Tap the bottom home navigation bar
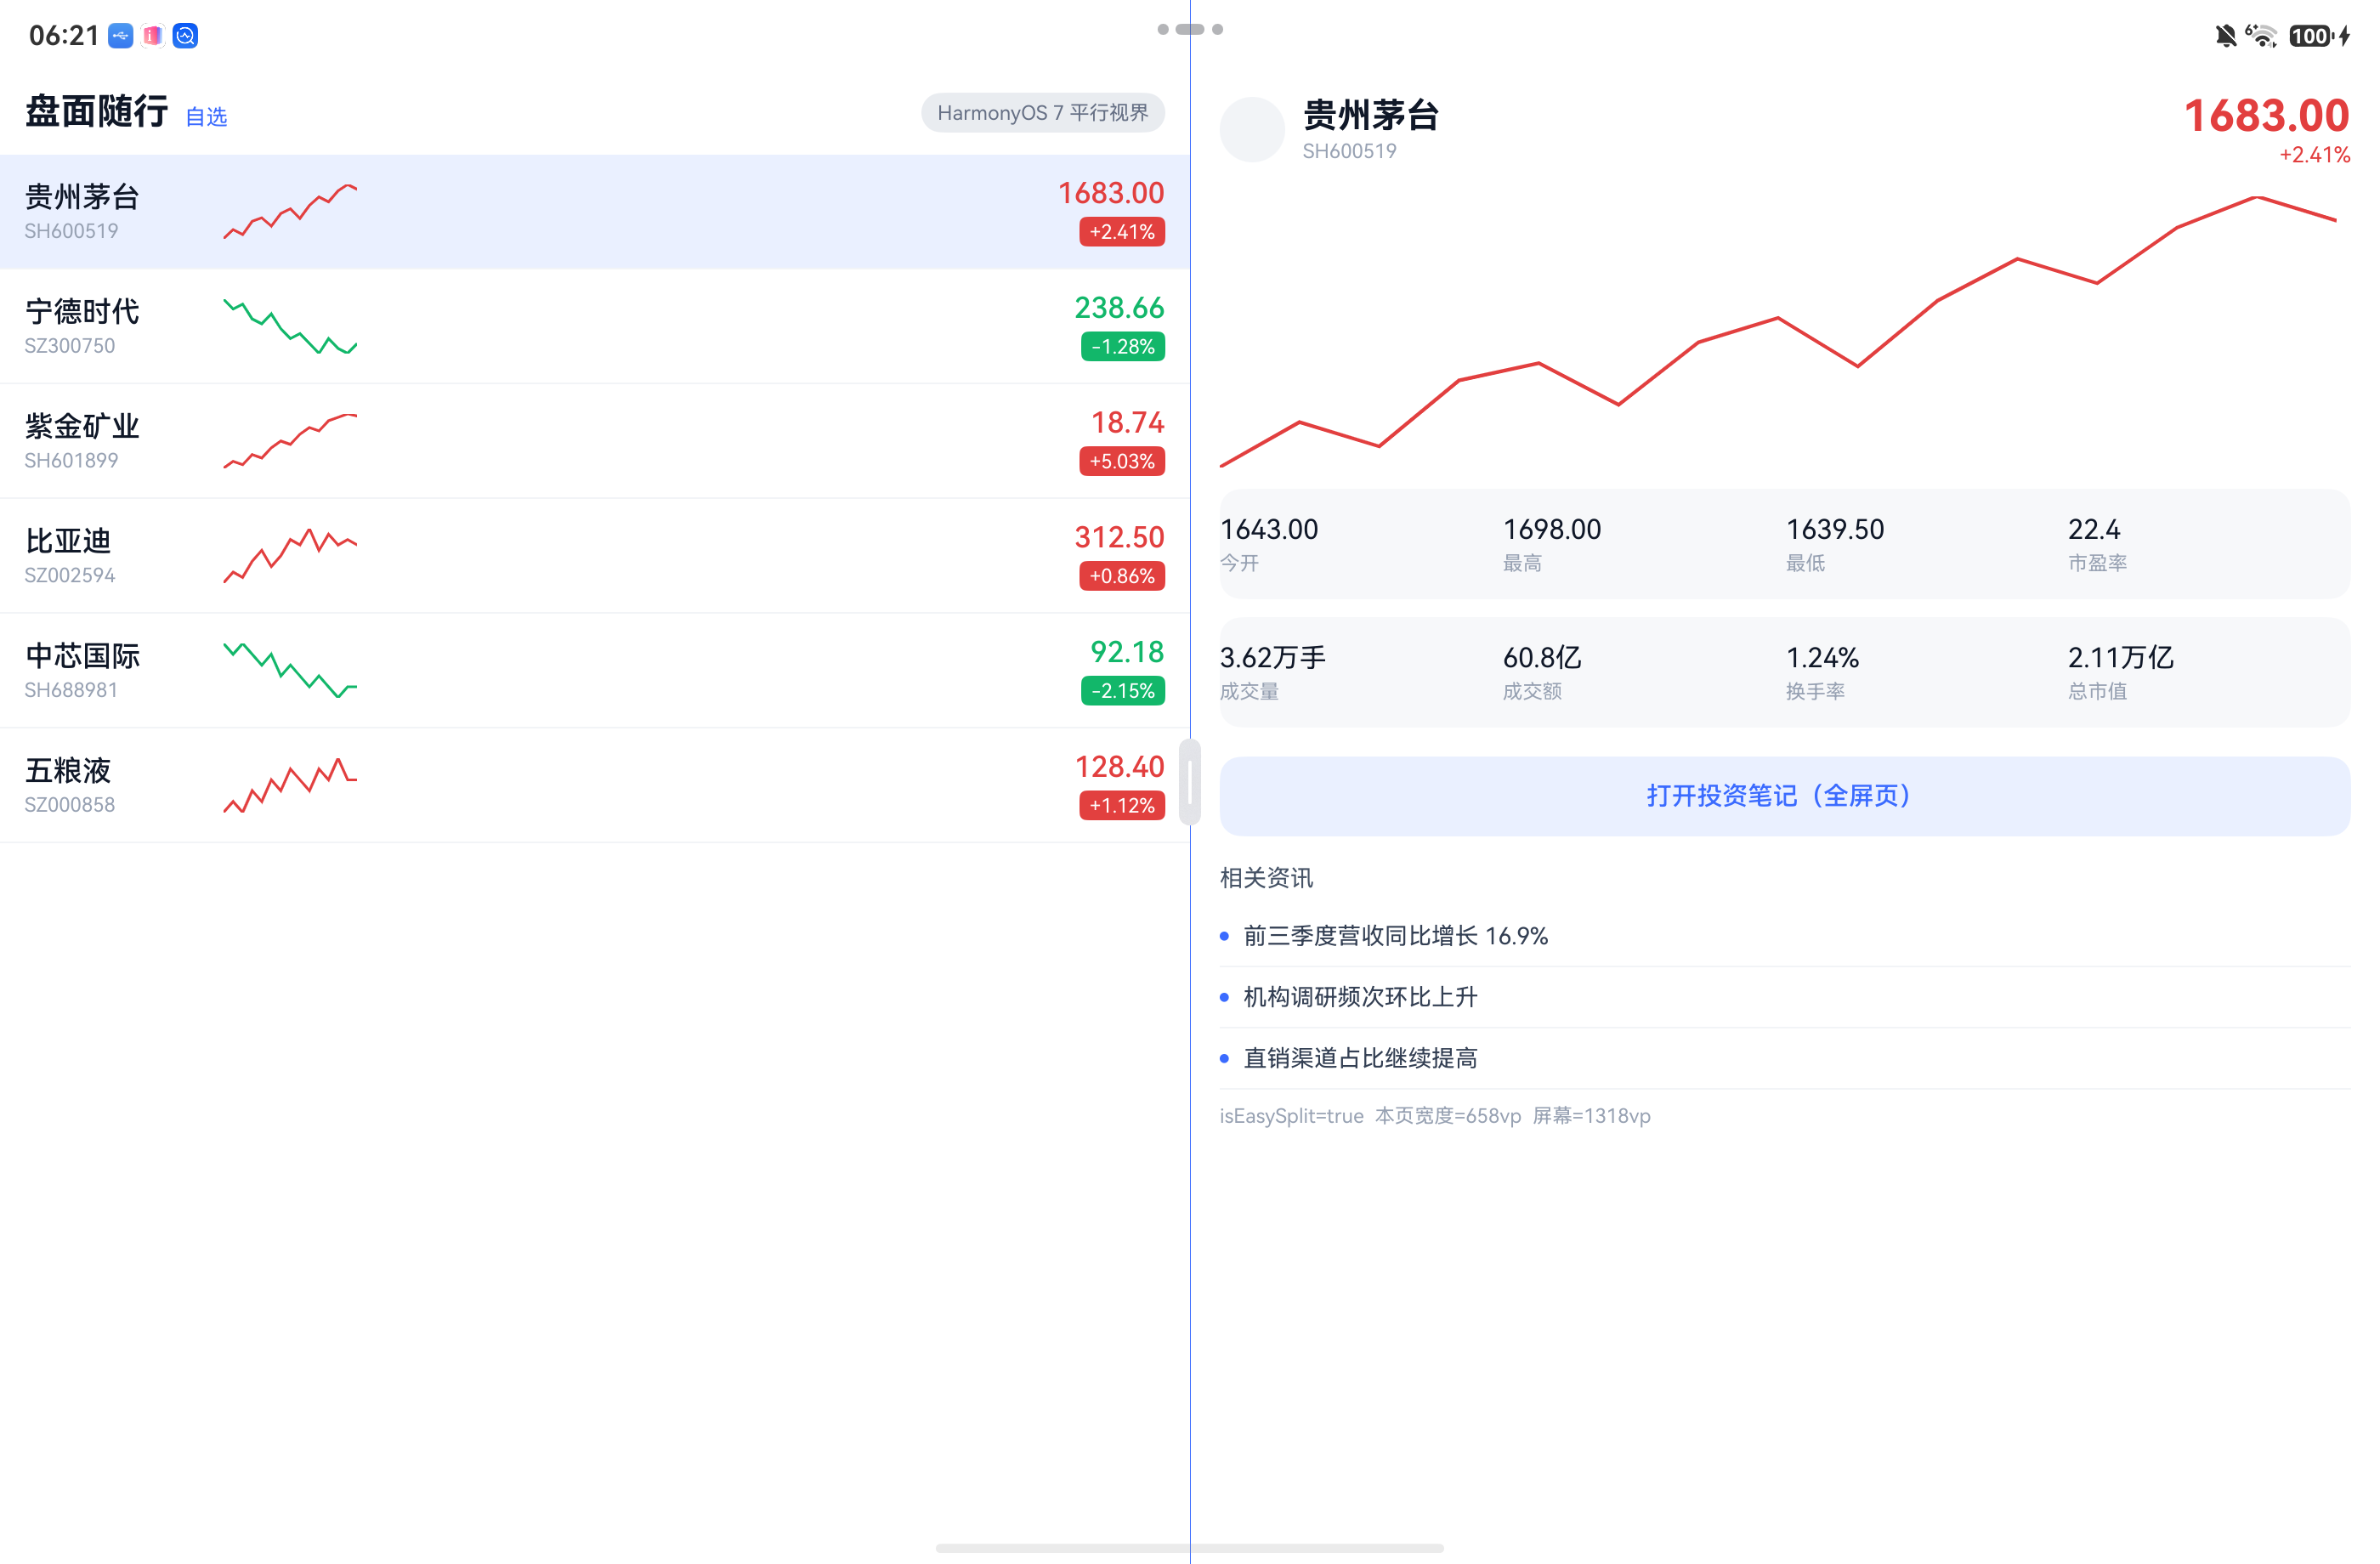The height and width of the screenshot is (1564, 2380). click(1190, 1547)
